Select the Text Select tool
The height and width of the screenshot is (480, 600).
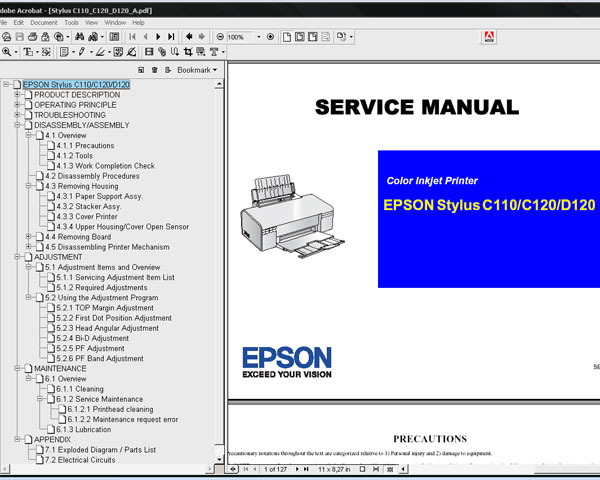point(28,52)
